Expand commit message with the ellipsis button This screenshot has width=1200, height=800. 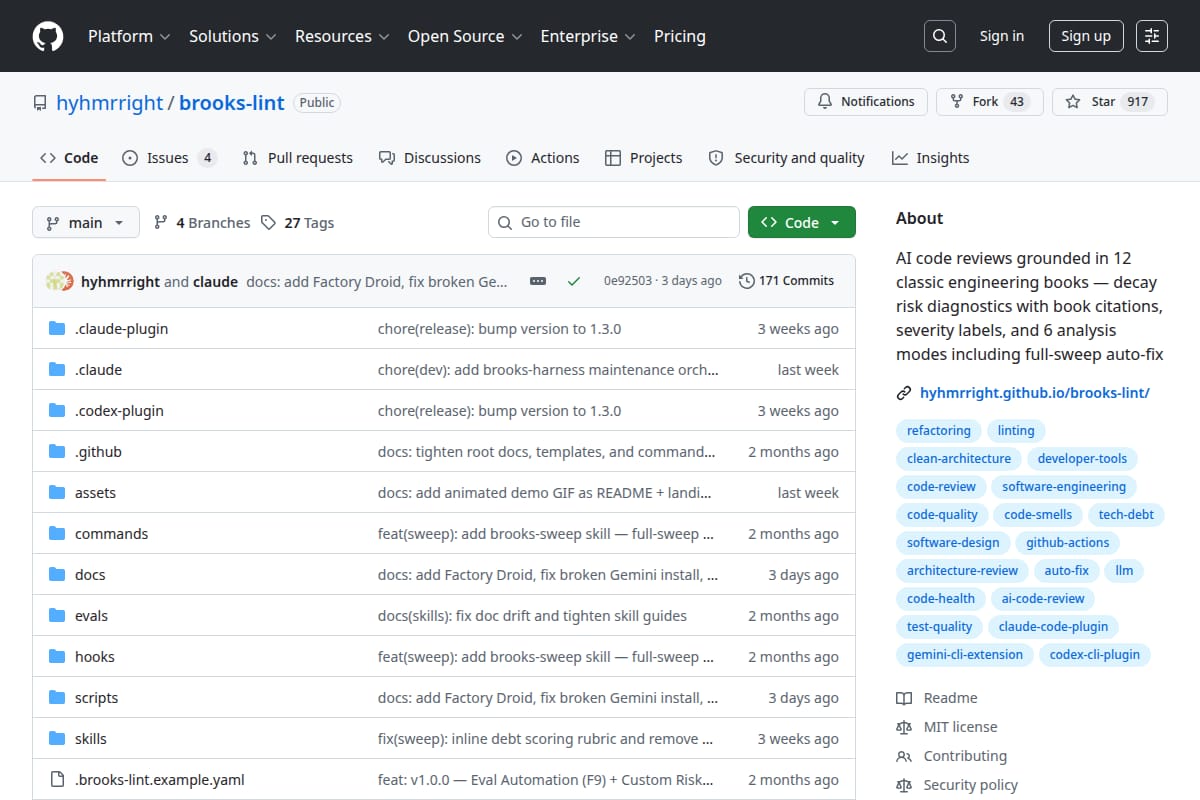point(538,281)
